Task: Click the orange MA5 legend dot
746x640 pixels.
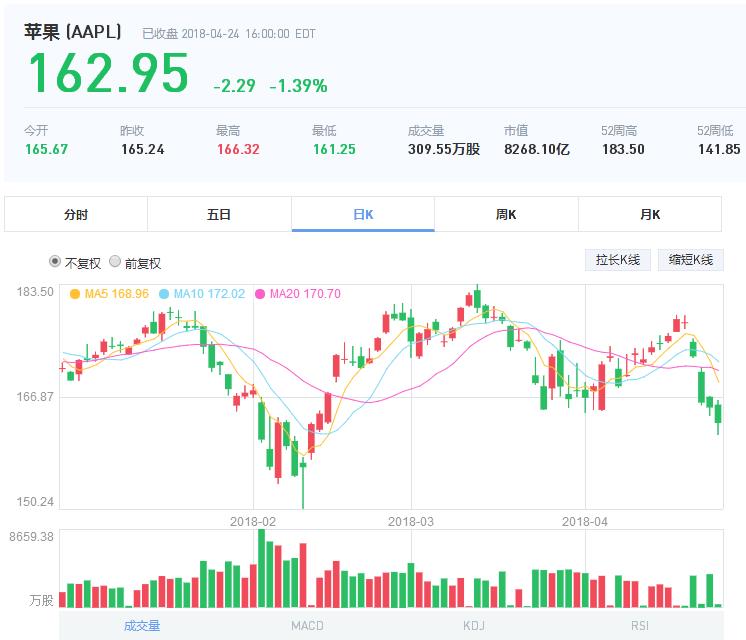Action: pyautogui.click(x=75, y=294)
